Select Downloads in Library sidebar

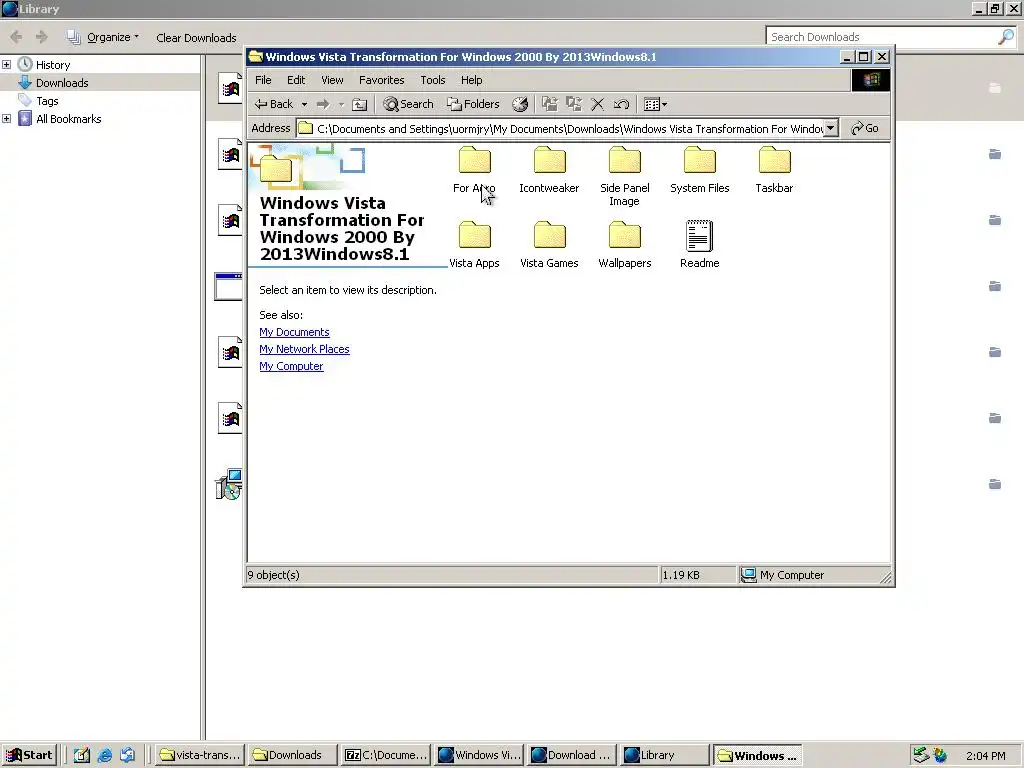(x=62, y=83)
